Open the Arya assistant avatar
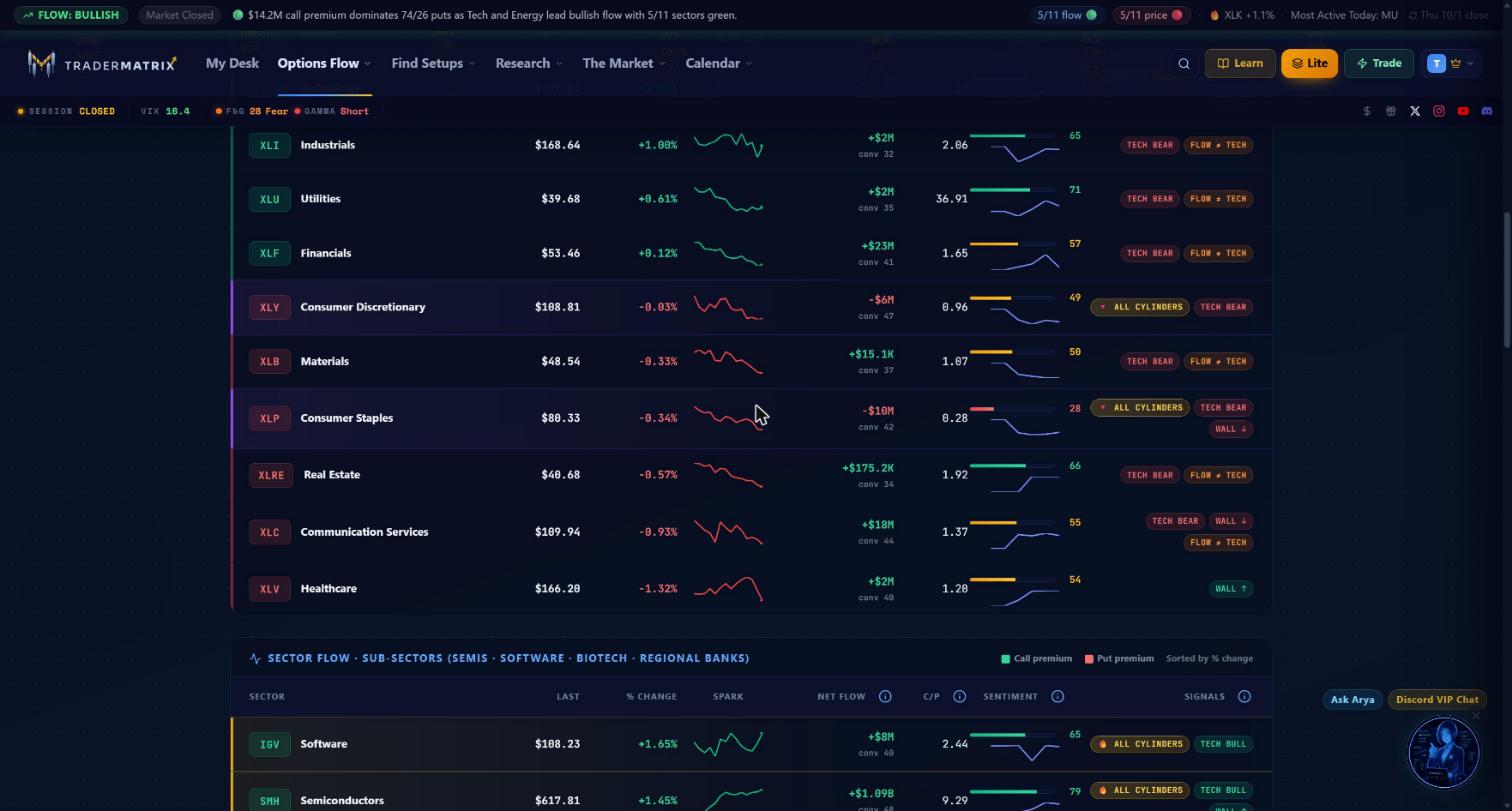Screen dimensions: 1512x811 [x=1443, y=752]
